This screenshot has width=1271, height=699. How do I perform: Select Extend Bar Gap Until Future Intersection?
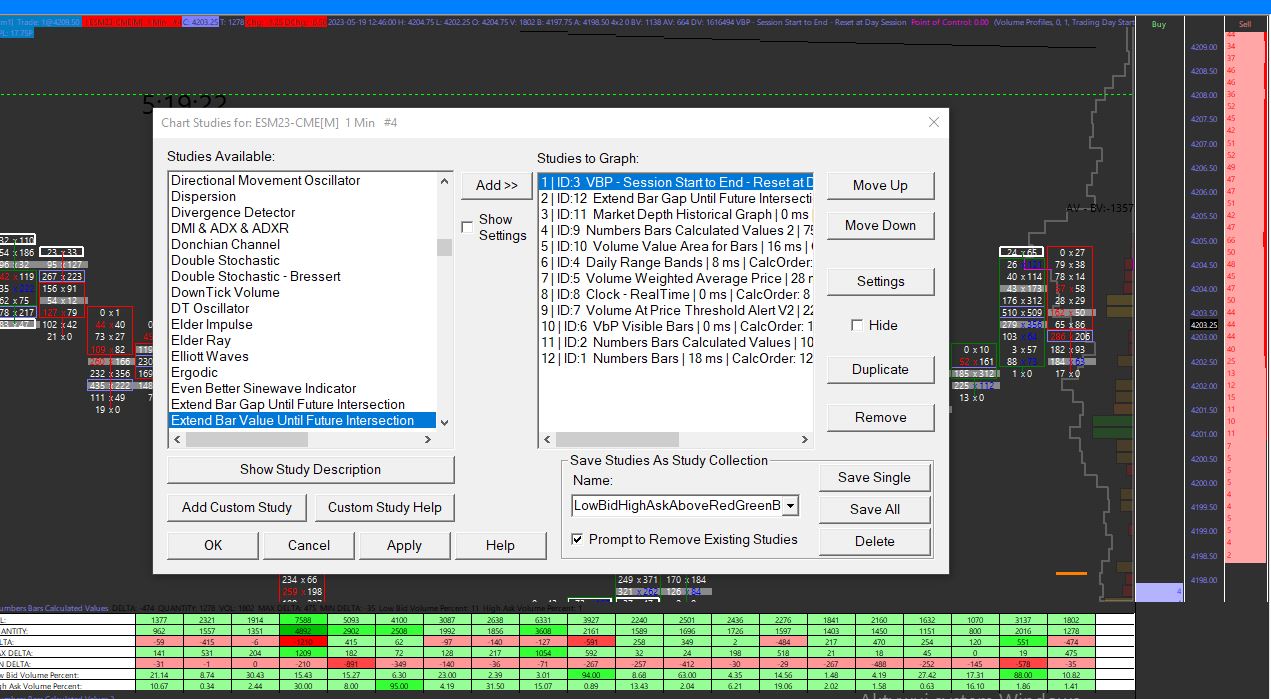pos(303,404)
